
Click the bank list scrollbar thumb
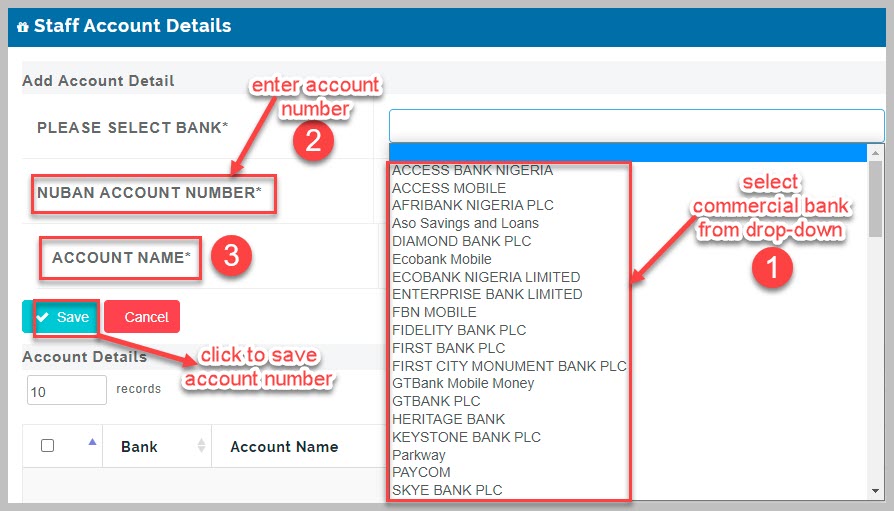click(875, 198)
